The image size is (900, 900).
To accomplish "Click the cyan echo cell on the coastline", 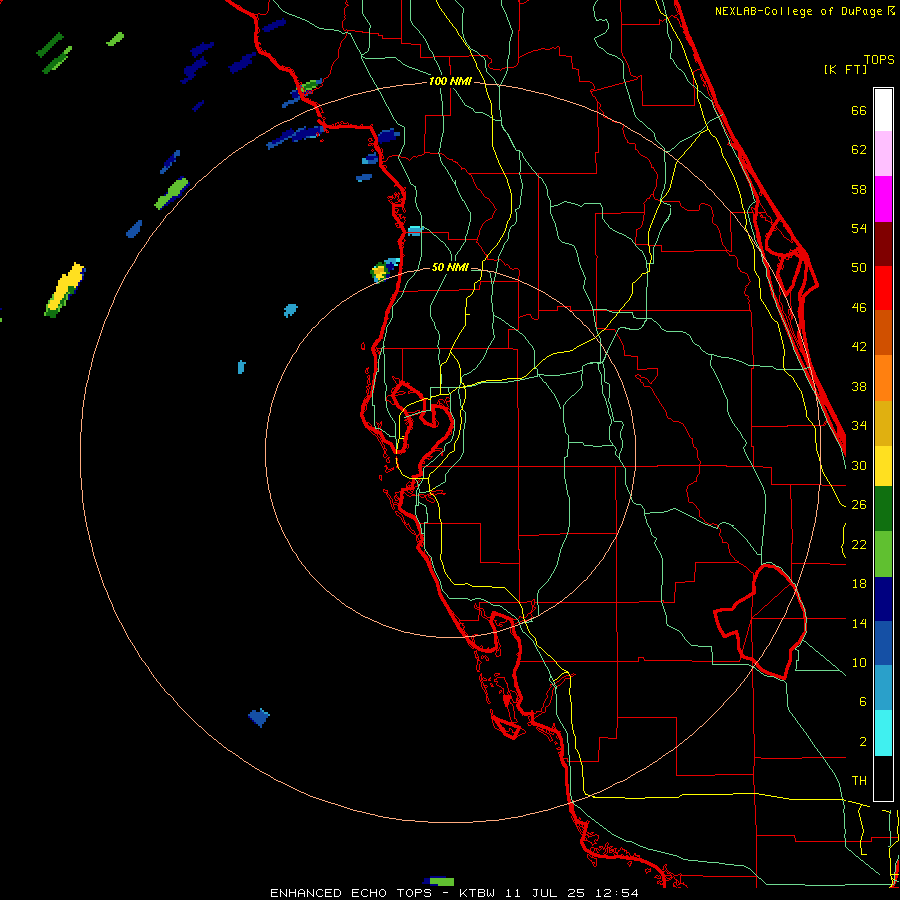I will (416, 231).
